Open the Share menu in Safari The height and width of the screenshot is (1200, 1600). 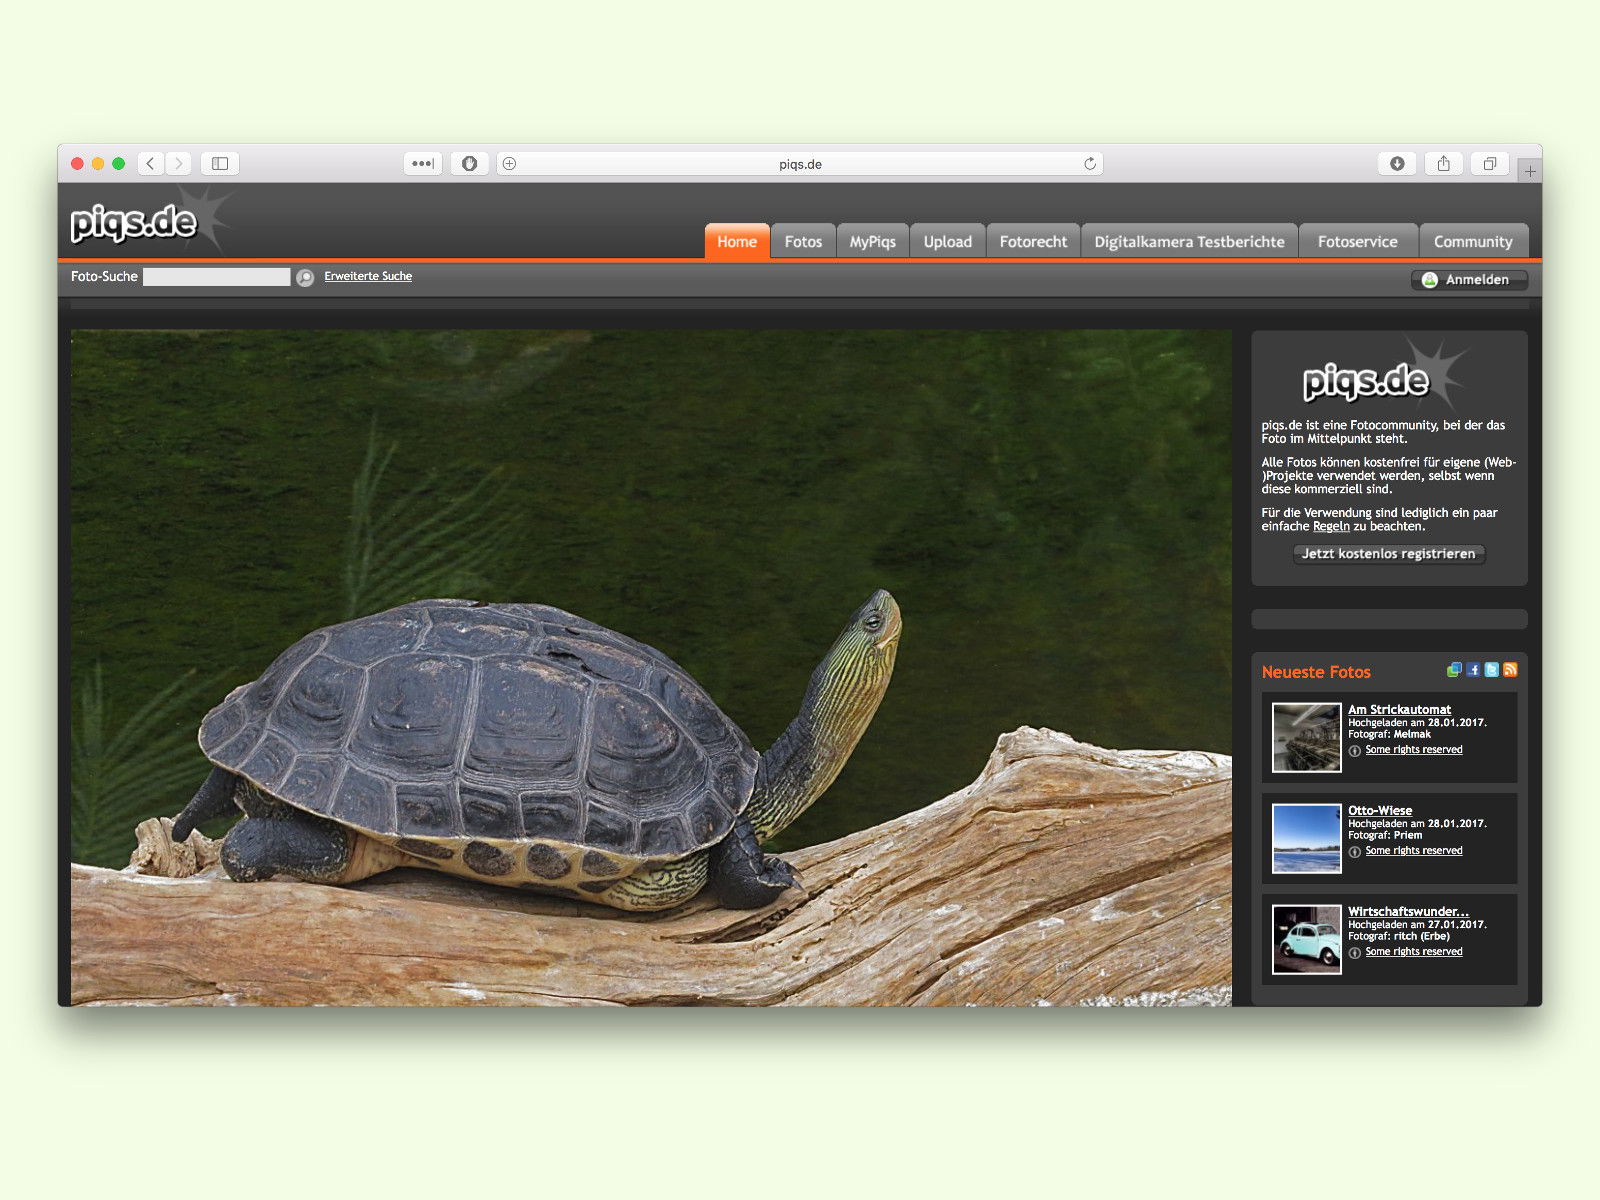coord(1443,163)
